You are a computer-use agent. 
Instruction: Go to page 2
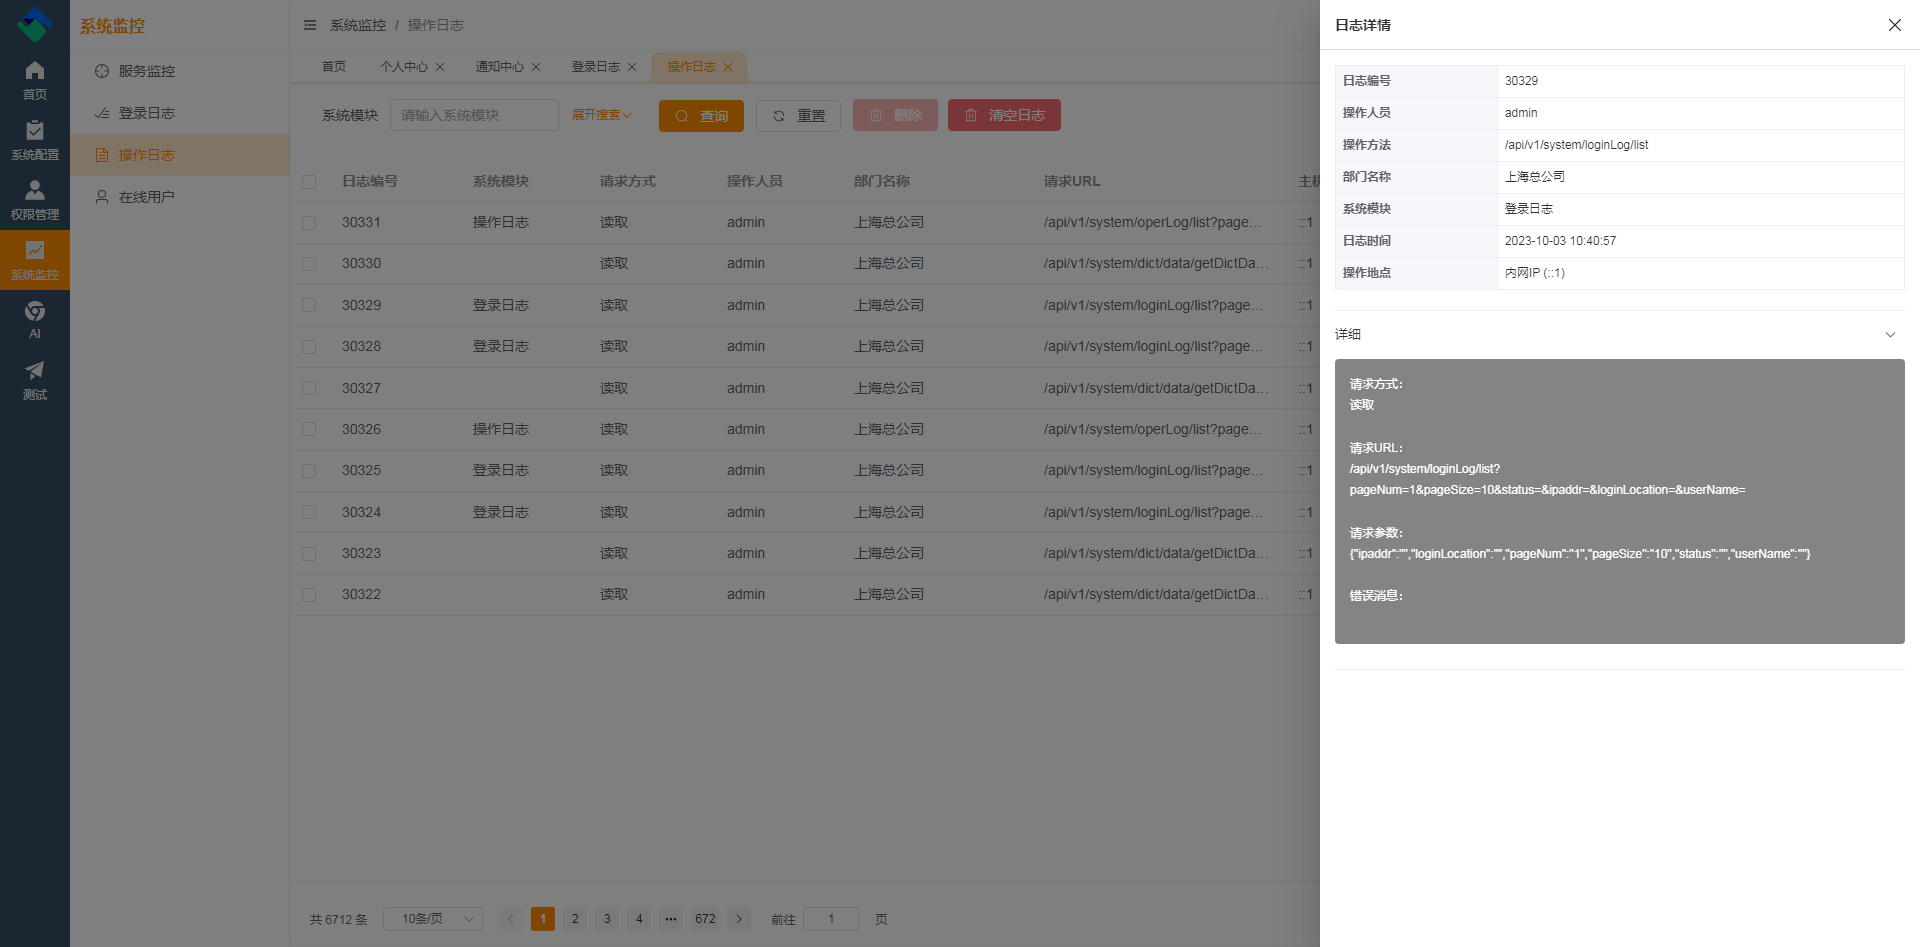tap(575, 919)
